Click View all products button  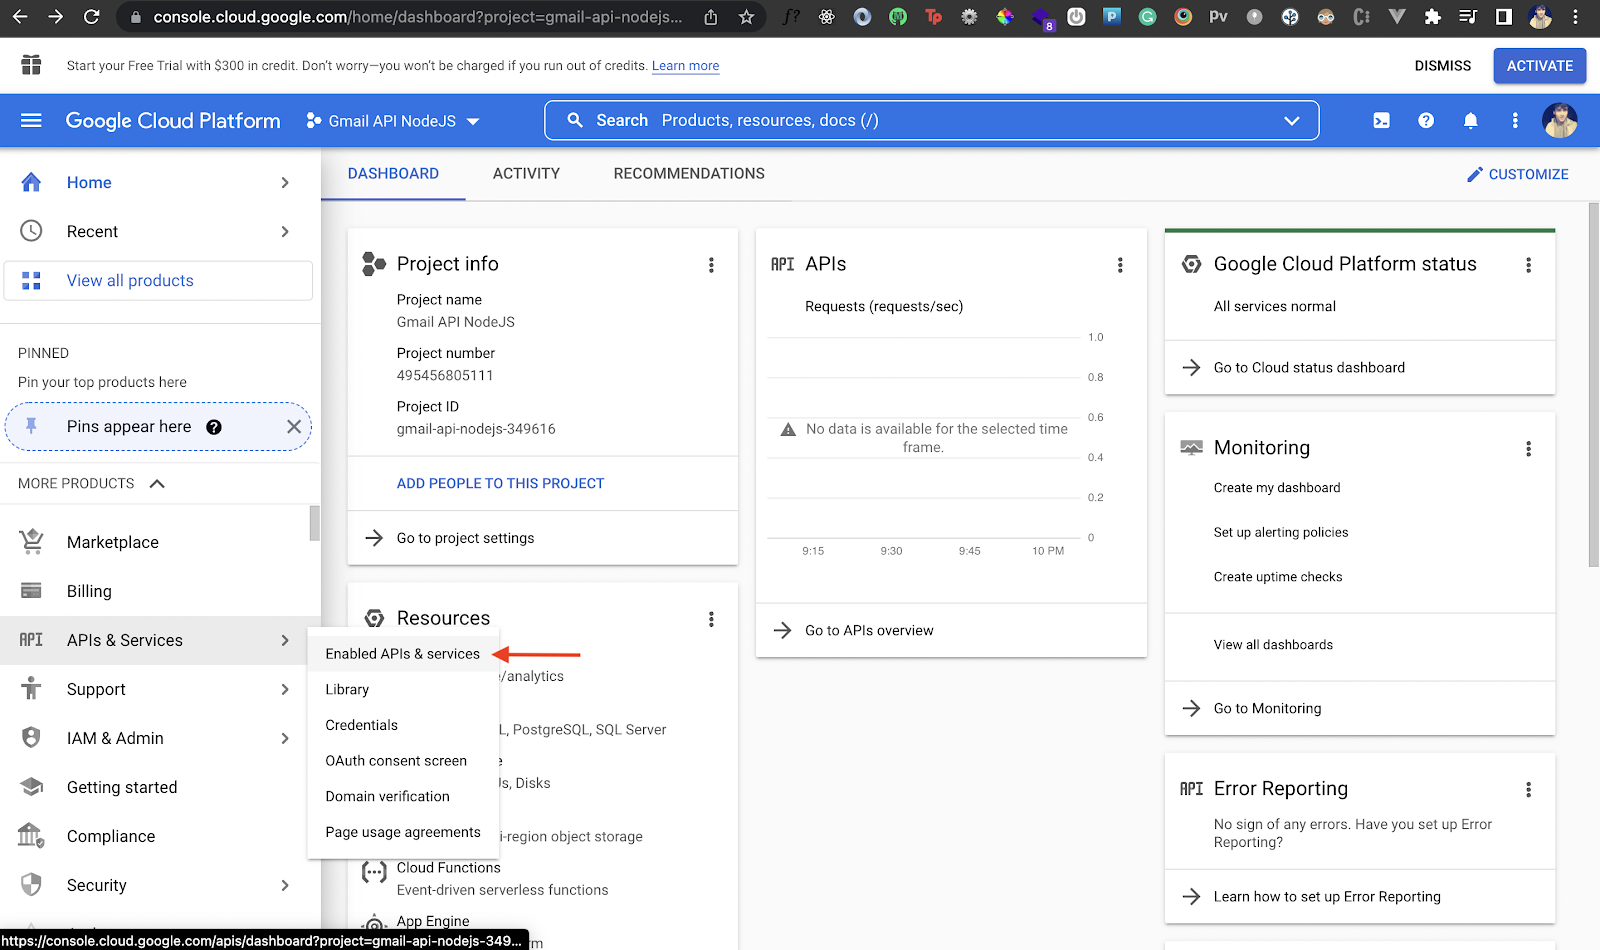158,281
